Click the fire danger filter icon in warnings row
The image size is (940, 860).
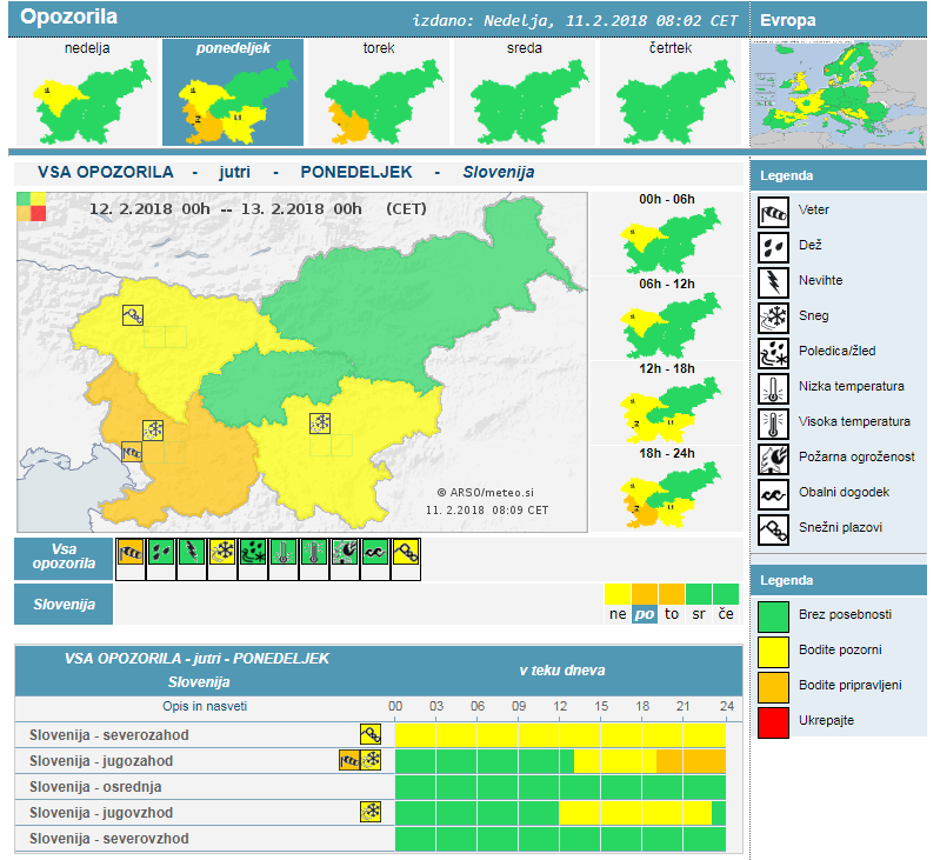pyautogui.click(x=345, y=553)
